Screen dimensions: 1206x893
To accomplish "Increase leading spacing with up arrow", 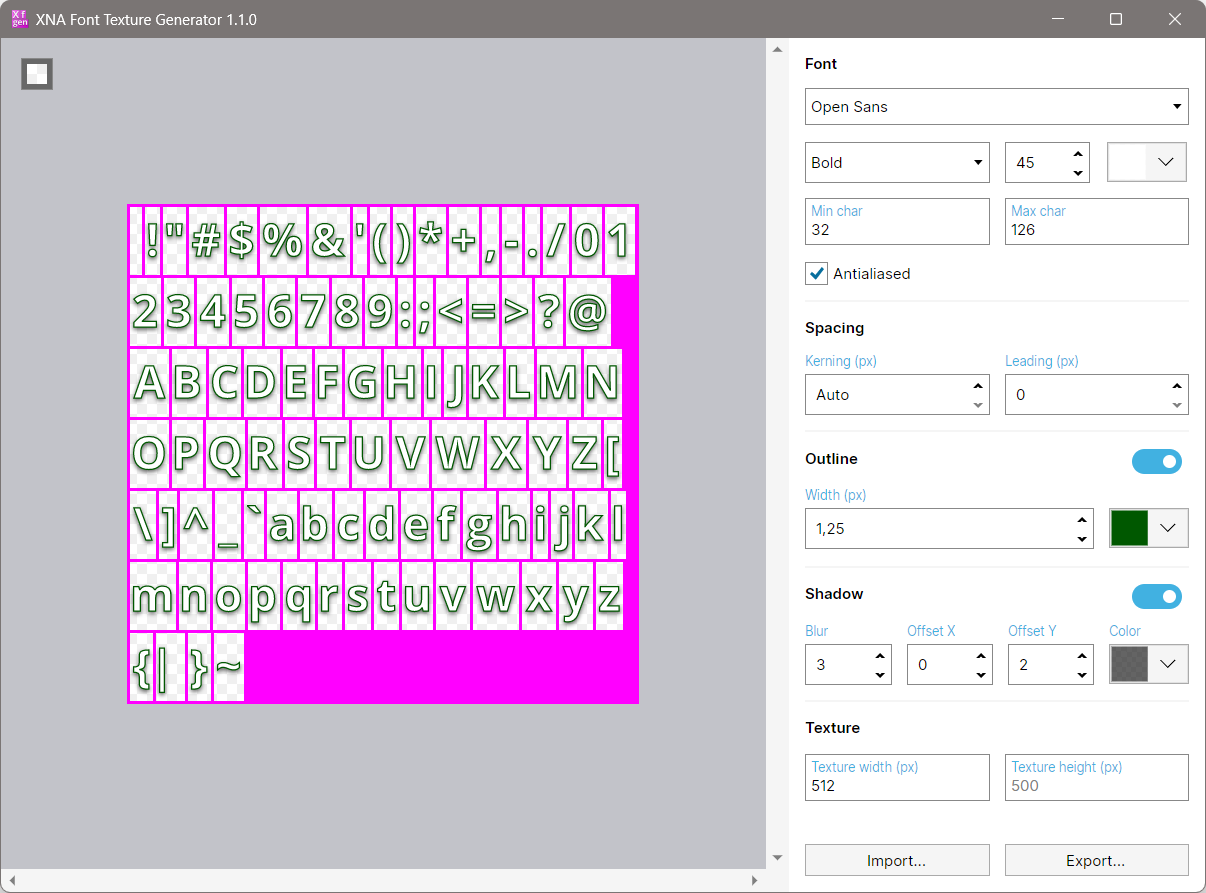I will pos(1178,386).
